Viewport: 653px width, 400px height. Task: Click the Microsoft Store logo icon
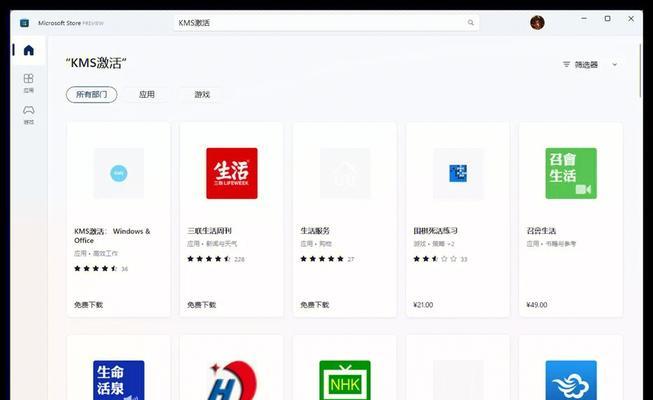pos(25,23)
